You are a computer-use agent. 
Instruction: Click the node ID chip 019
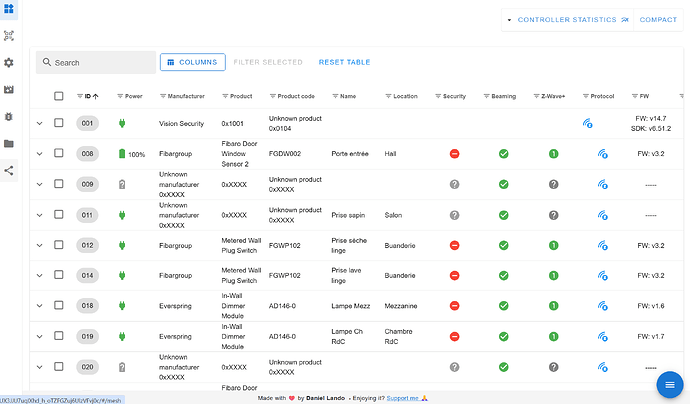click(x=87, y=337)
